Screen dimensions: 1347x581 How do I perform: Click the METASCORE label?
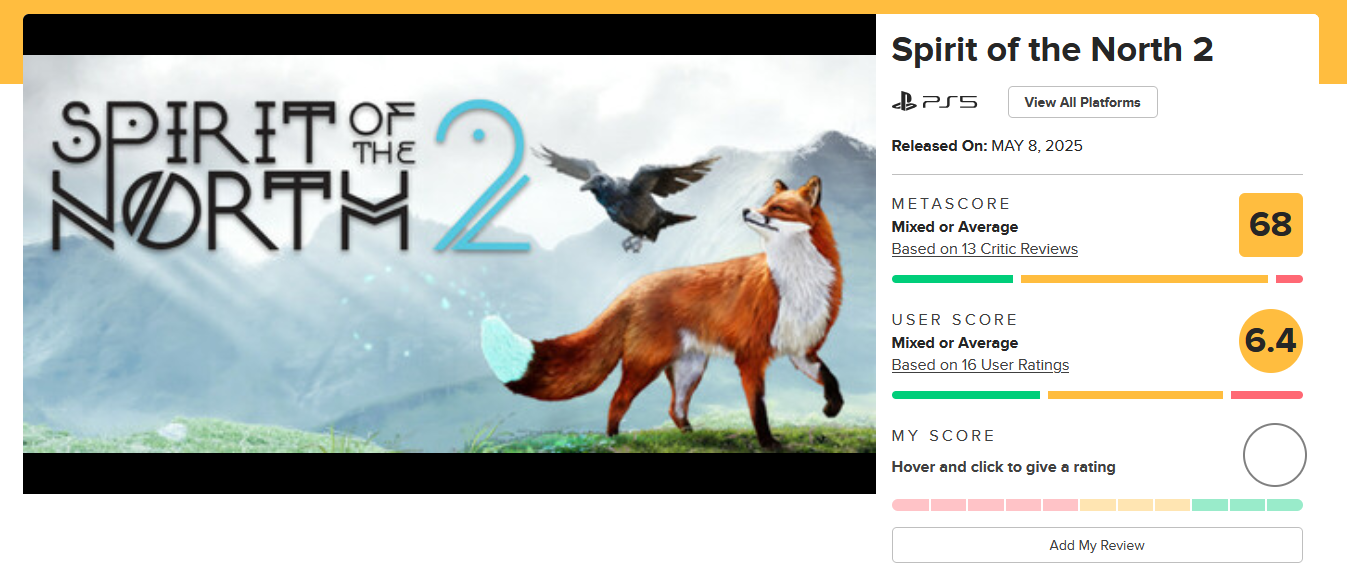pos(951,204)
